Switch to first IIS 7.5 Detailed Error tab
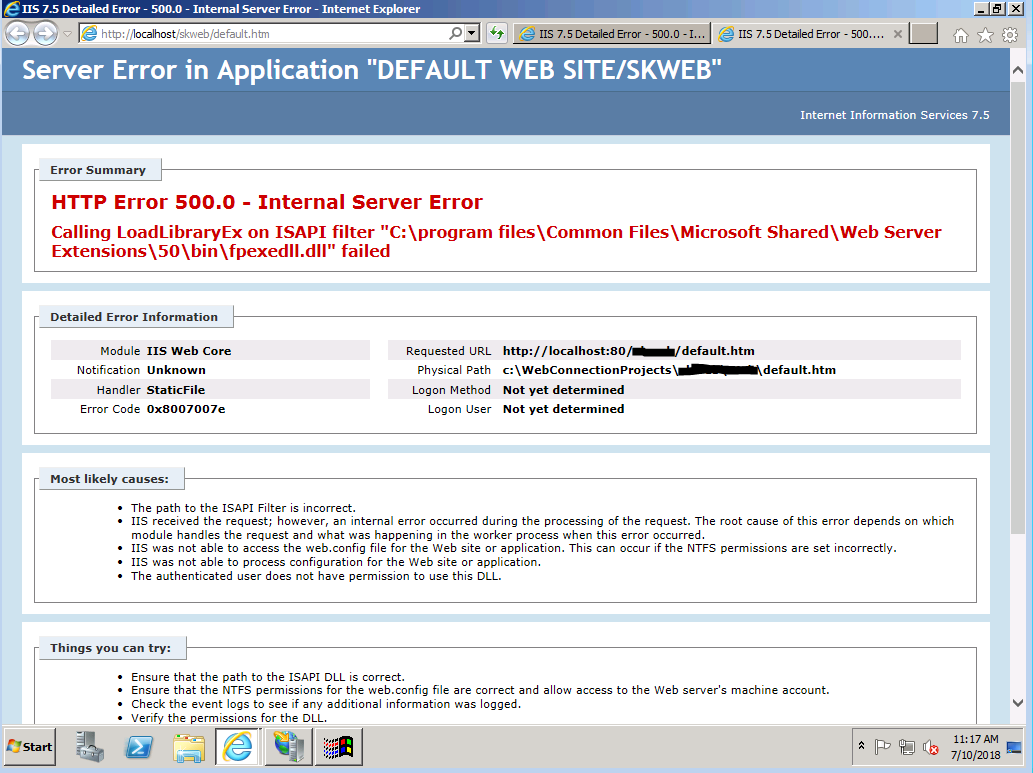Screen dimensions: 1033x773 [612, 34]
